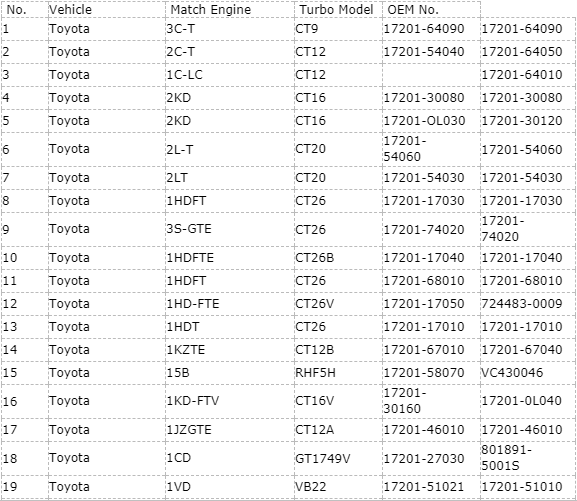Click the "Vehicle" column header
Screen dimensions: 577x501
point(70,10)
